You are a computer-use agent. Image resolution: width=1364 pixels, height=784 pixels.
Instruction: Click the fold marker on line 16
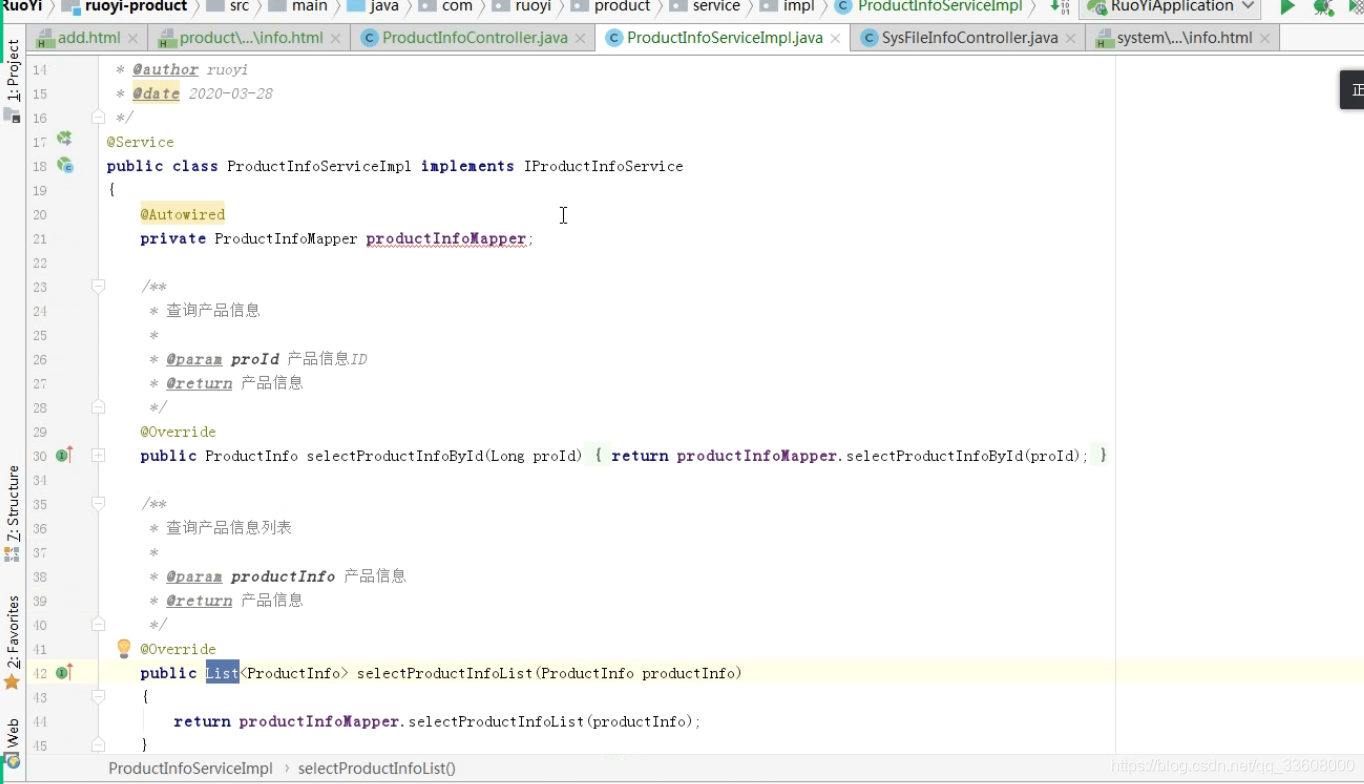click(x=98, y=117)
